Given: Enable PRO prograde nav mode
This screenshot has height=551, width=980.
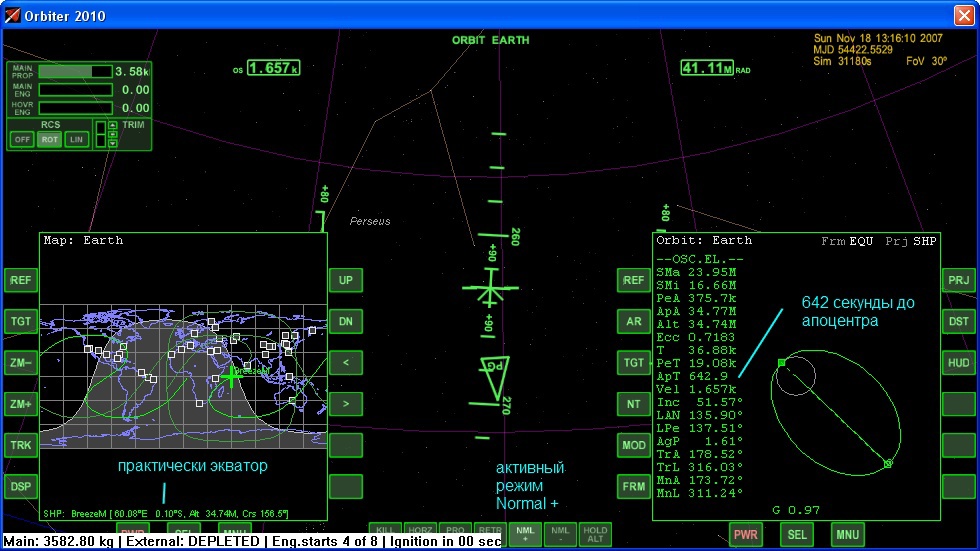Looking at the screenshot, I should pyautogui.click(x=455, y=529).
